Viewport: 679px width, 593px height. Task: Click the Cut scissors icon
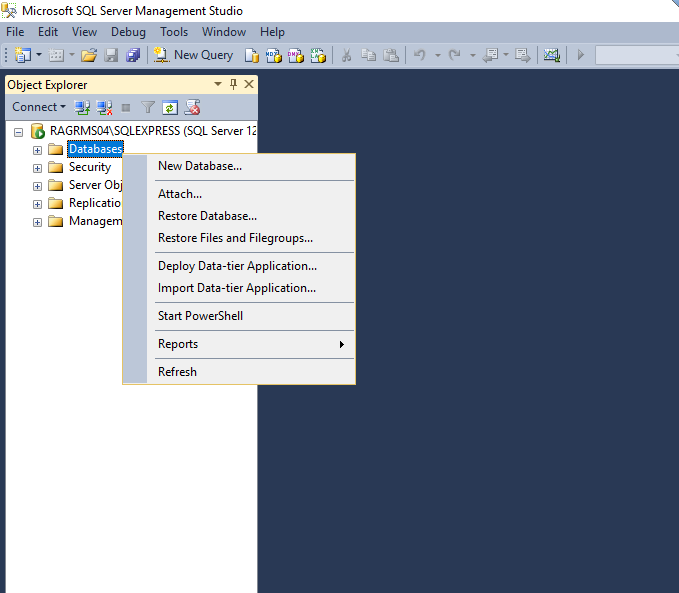(346, 55)
